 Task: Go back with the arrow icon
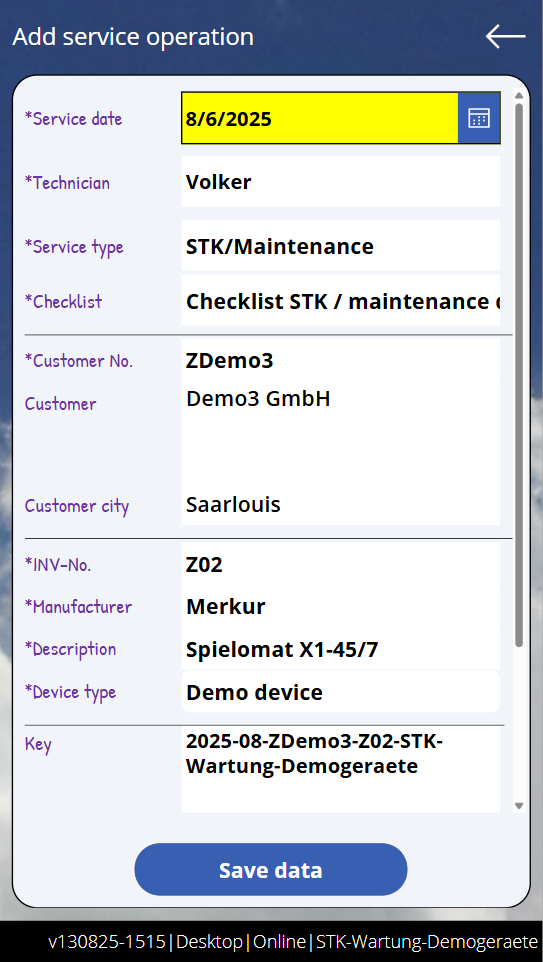tap(506, 37)
